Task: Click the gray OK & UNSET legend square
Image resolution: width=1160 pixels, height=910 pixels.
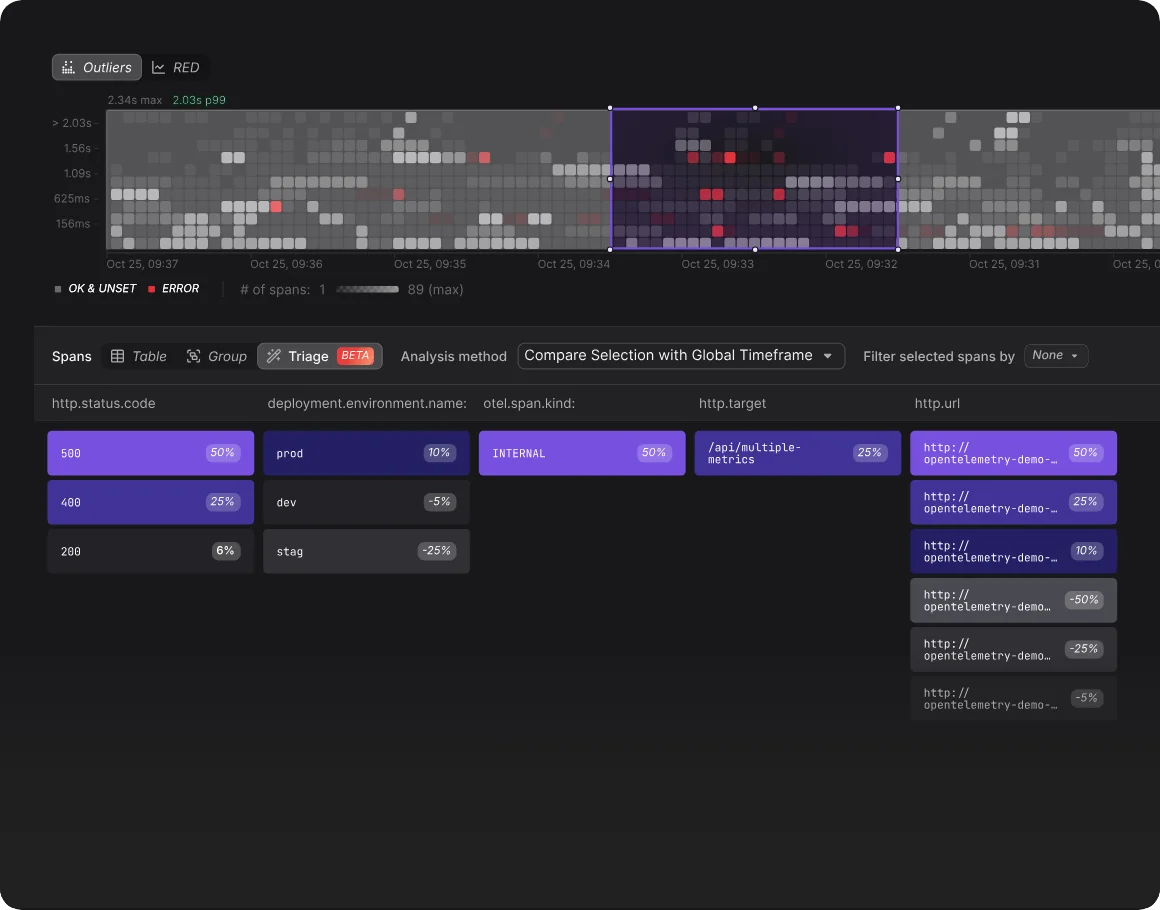Action: click(x=58, y=289)
